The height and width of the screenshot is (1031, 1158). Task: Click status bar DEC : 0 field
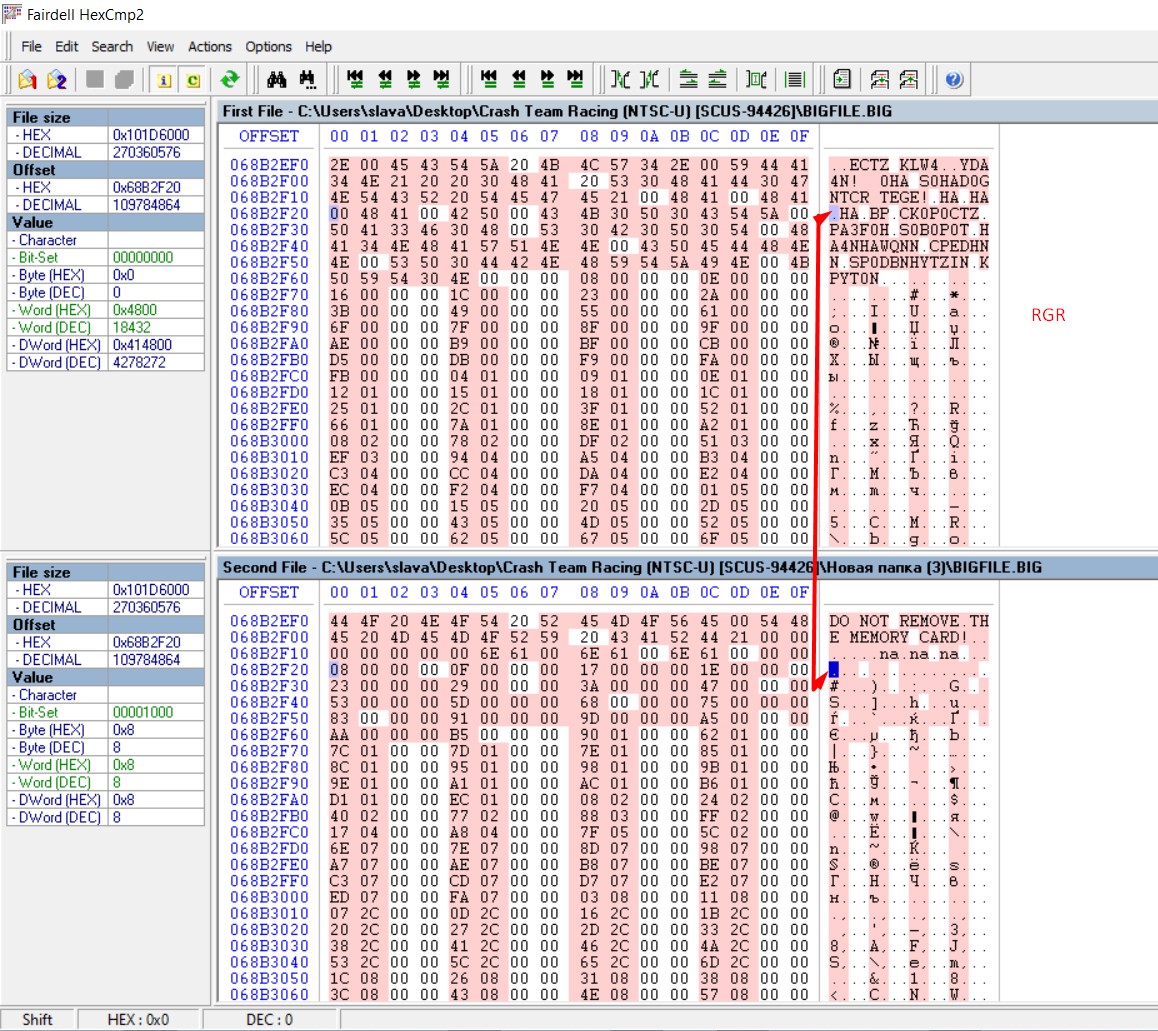[x=270, y=1020]
